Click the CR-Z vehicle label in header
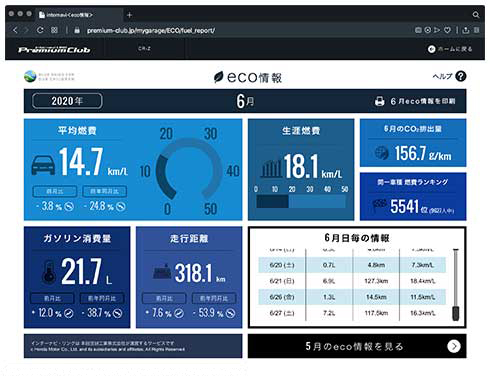This screenshot has height=381, width=490. pos(144,48)
